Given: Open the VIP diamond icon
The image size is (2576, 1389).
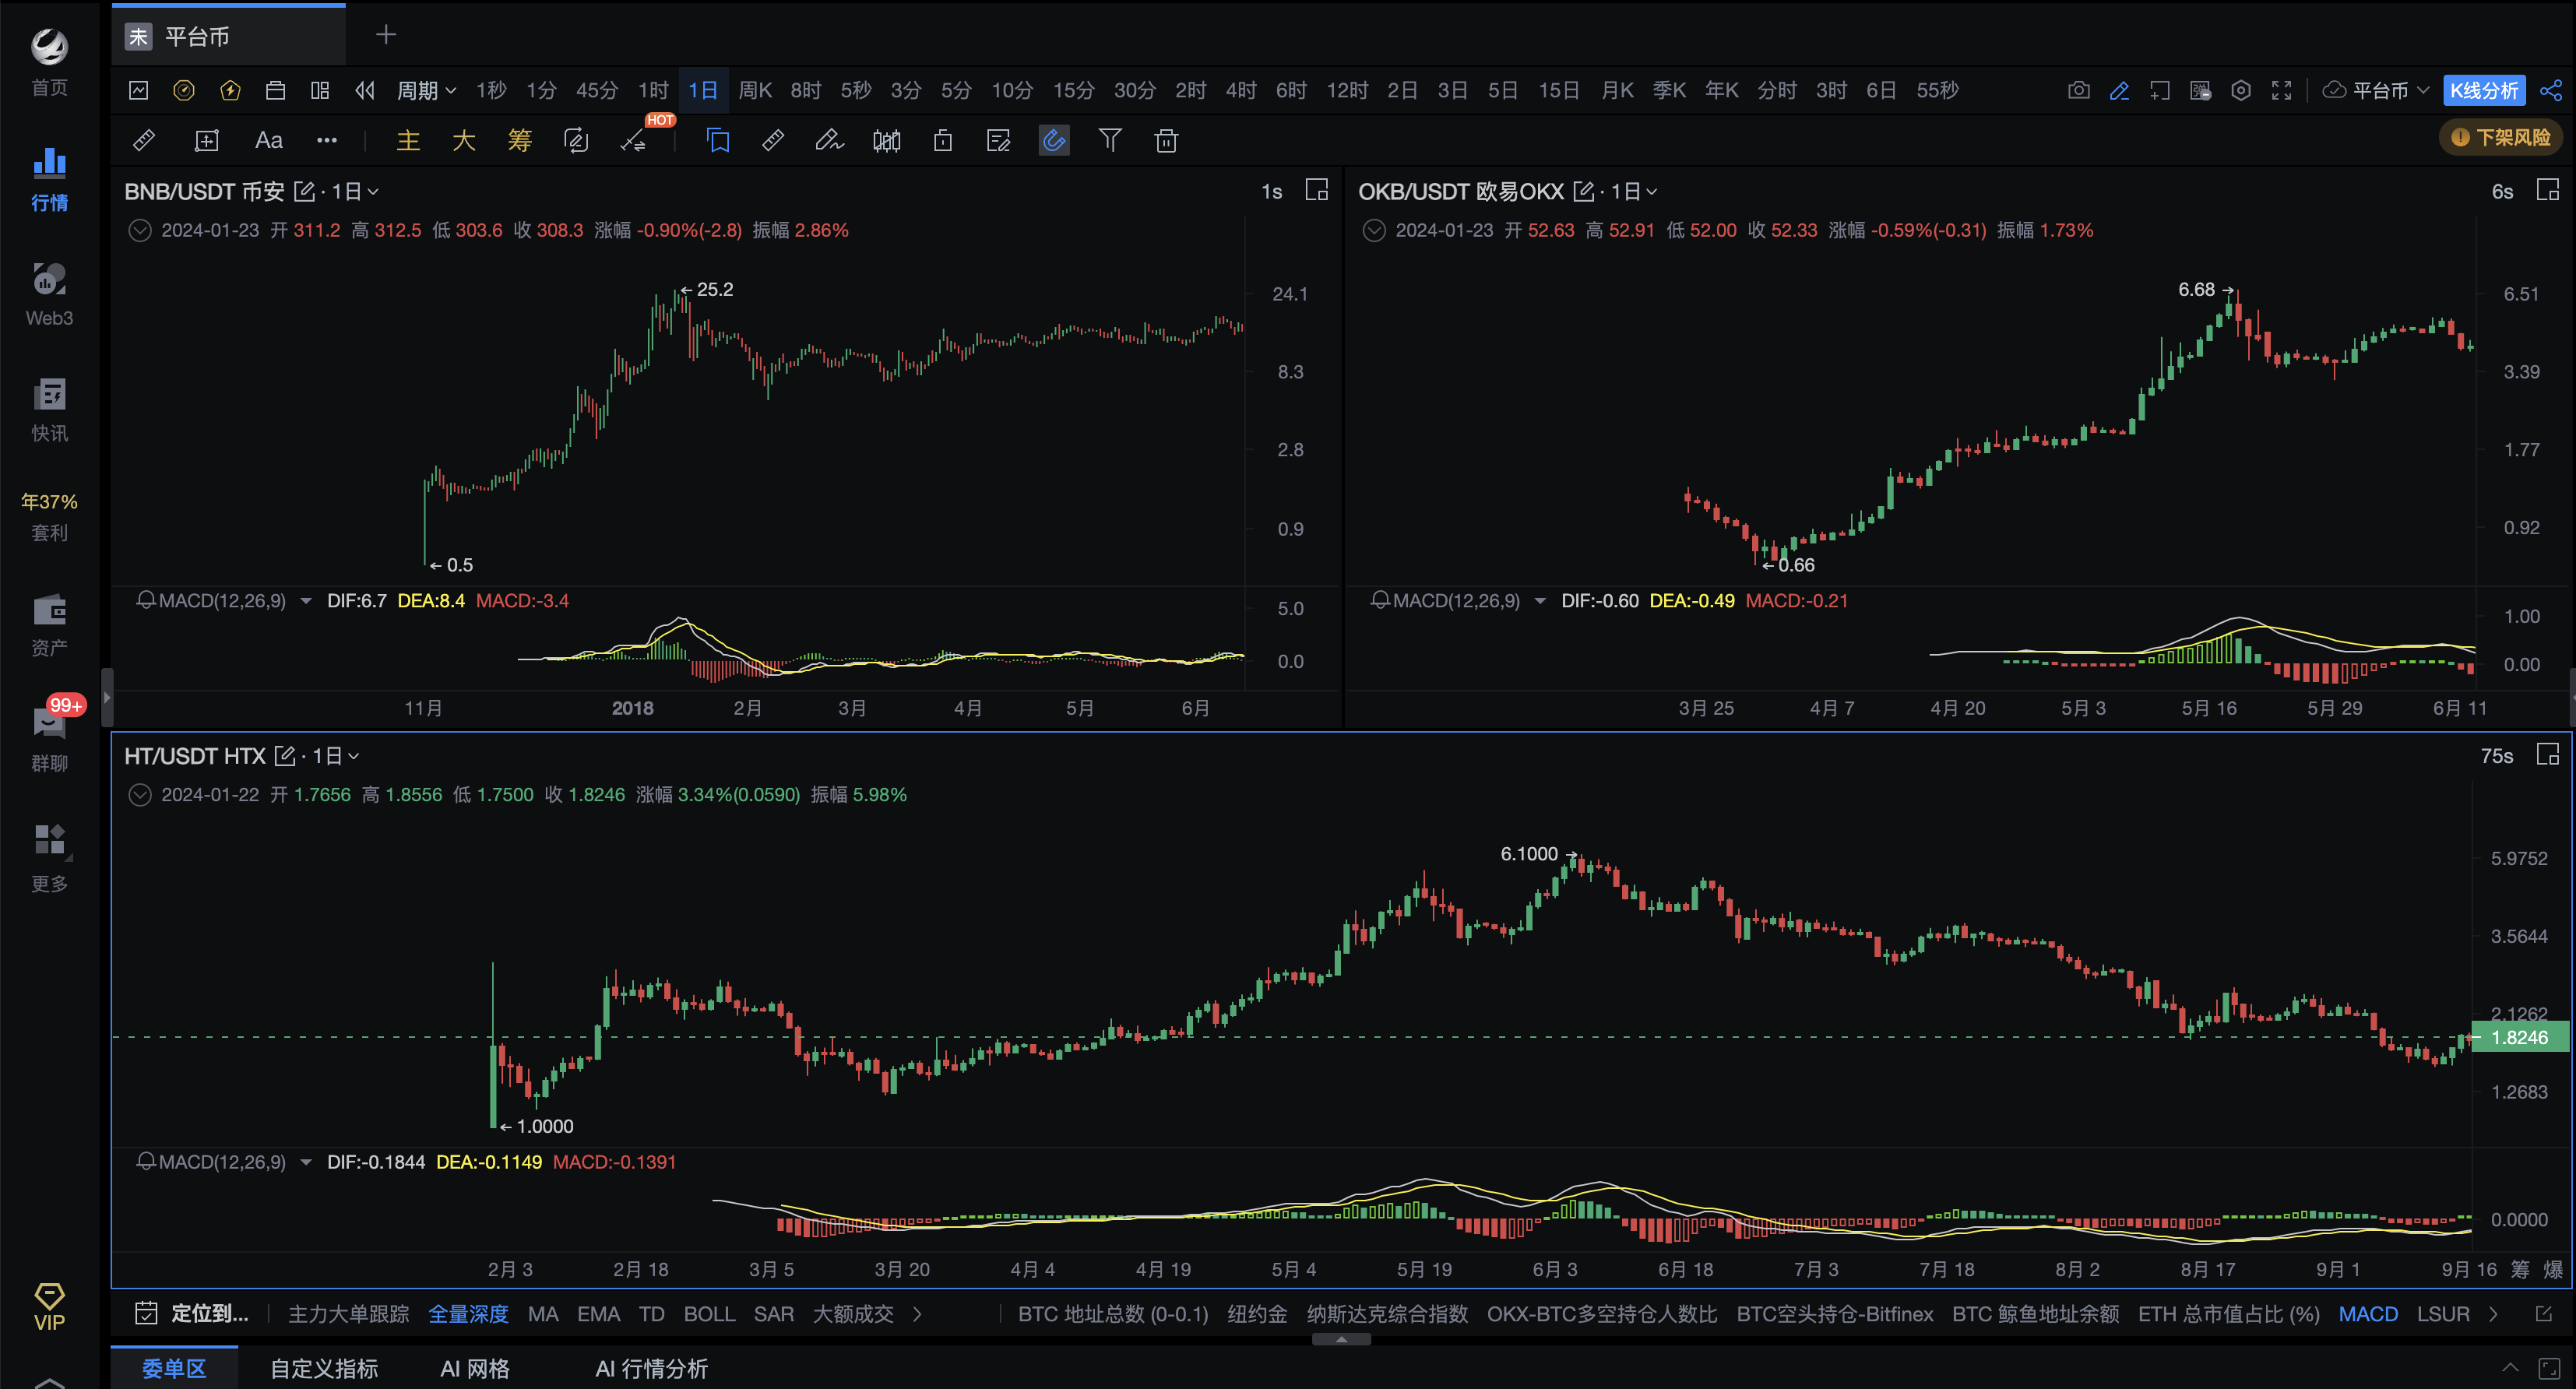Looking at the screenshot, I should tap(49, 1306).
